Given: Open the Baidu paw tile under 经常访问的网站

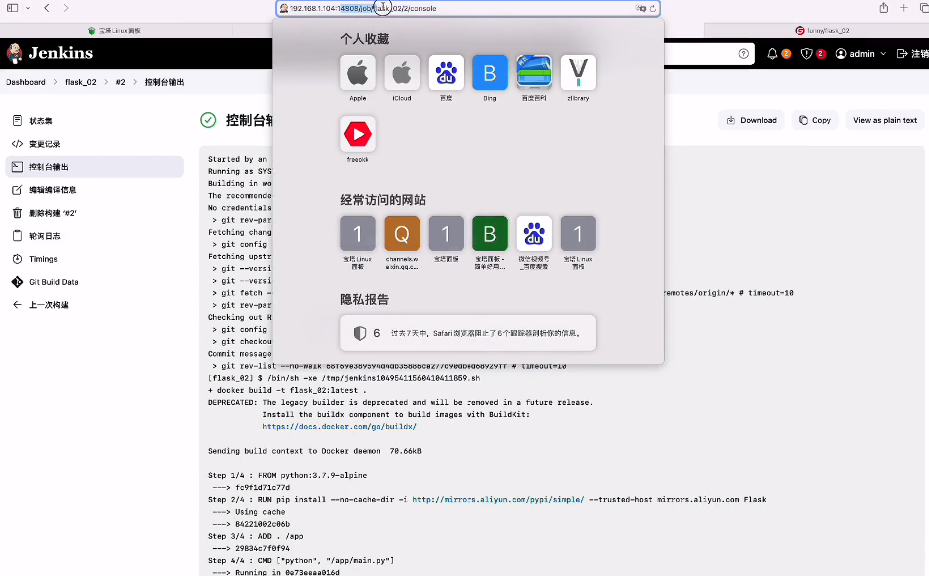Looking at the screenshot, I should point(534,233).
